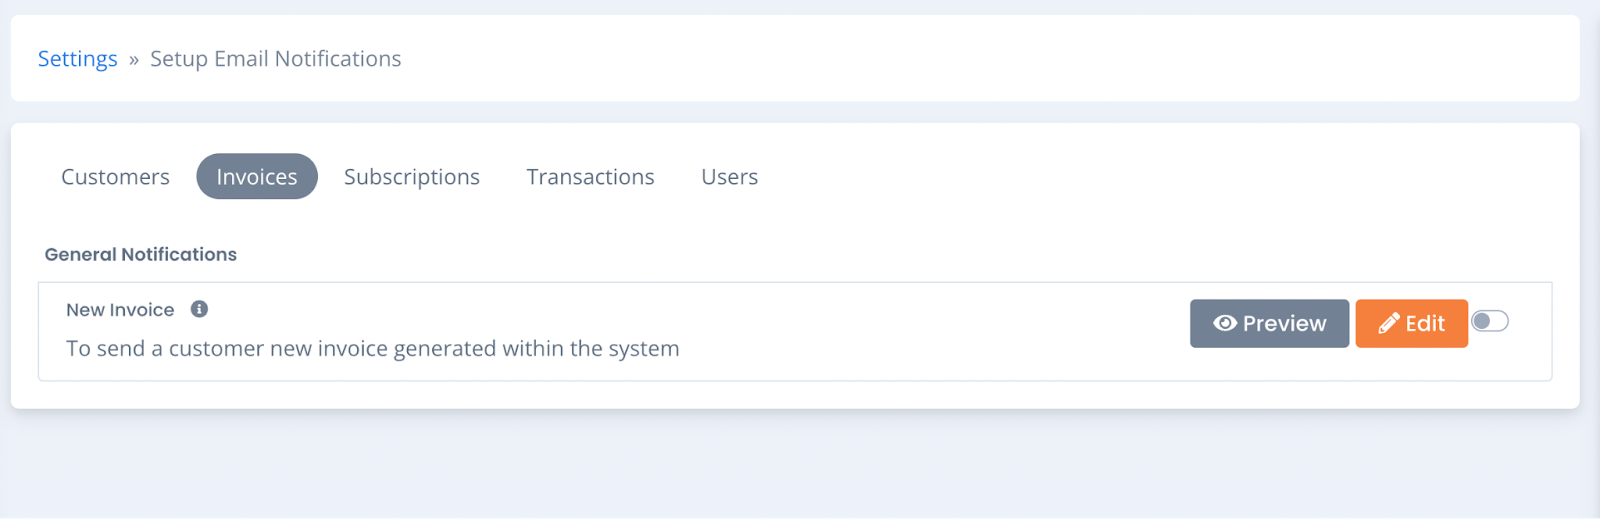Return to Settings via breadcrumb link
This screenshot has width=1600, height=519.
(77, 59)
